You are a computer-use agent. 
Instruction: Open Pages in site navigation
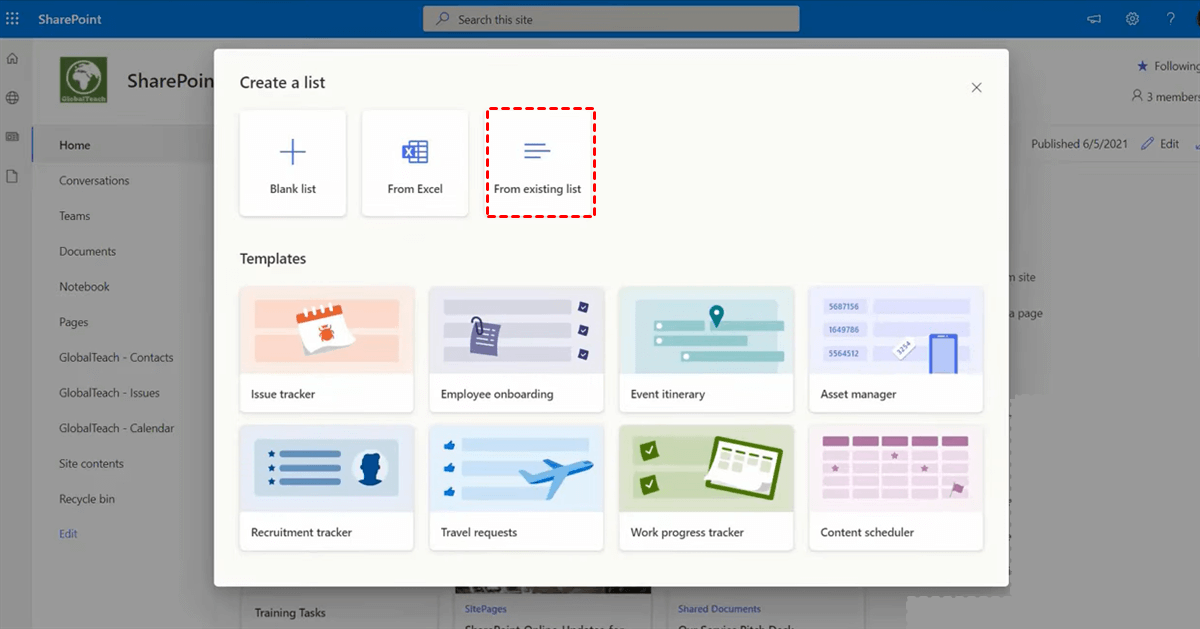(x=74, y=323)
